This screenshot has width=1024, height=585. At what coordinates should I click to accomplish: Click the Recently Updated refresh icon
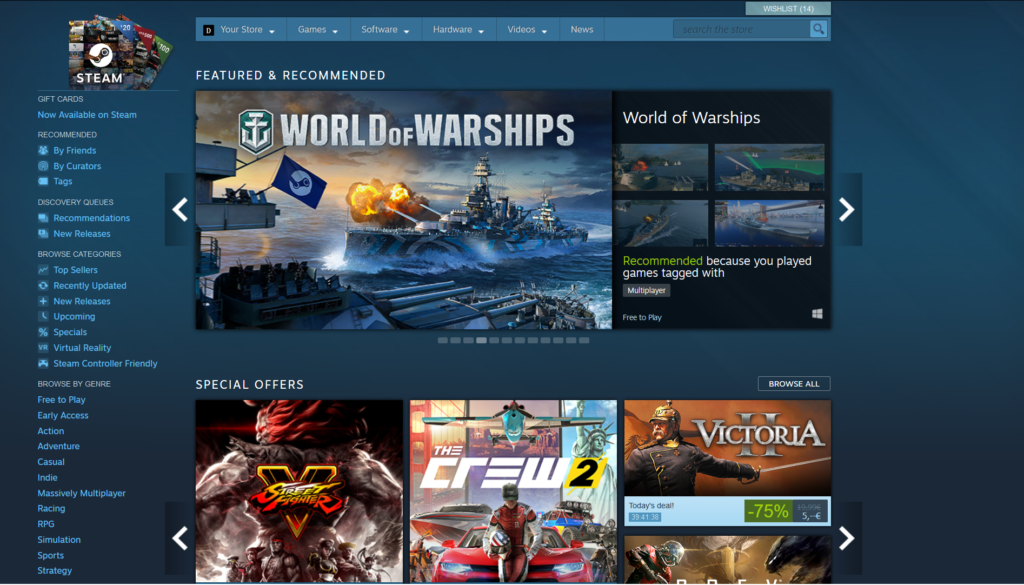click(x=43, y=285)
